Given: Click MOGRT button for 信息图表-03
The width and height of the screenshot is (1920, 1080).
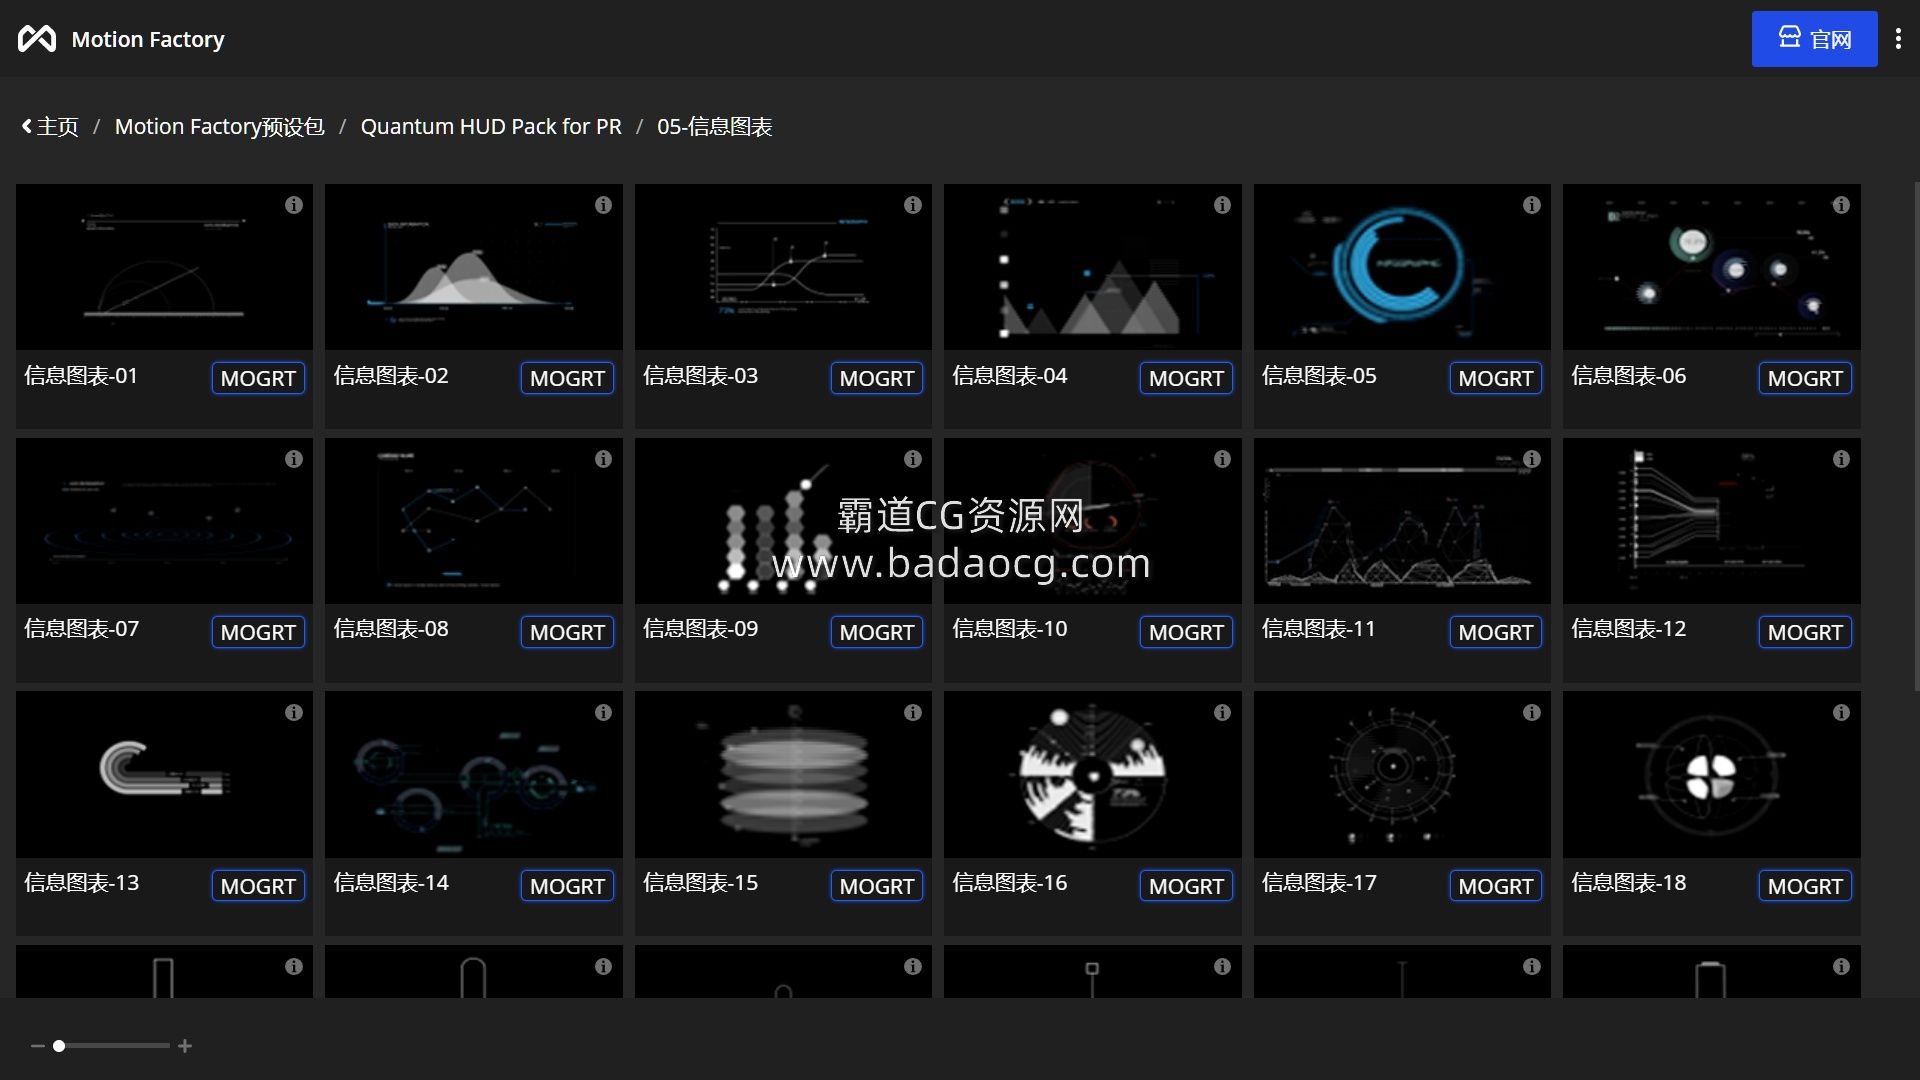Looking at the screenshot, I should tap(877, 378).
